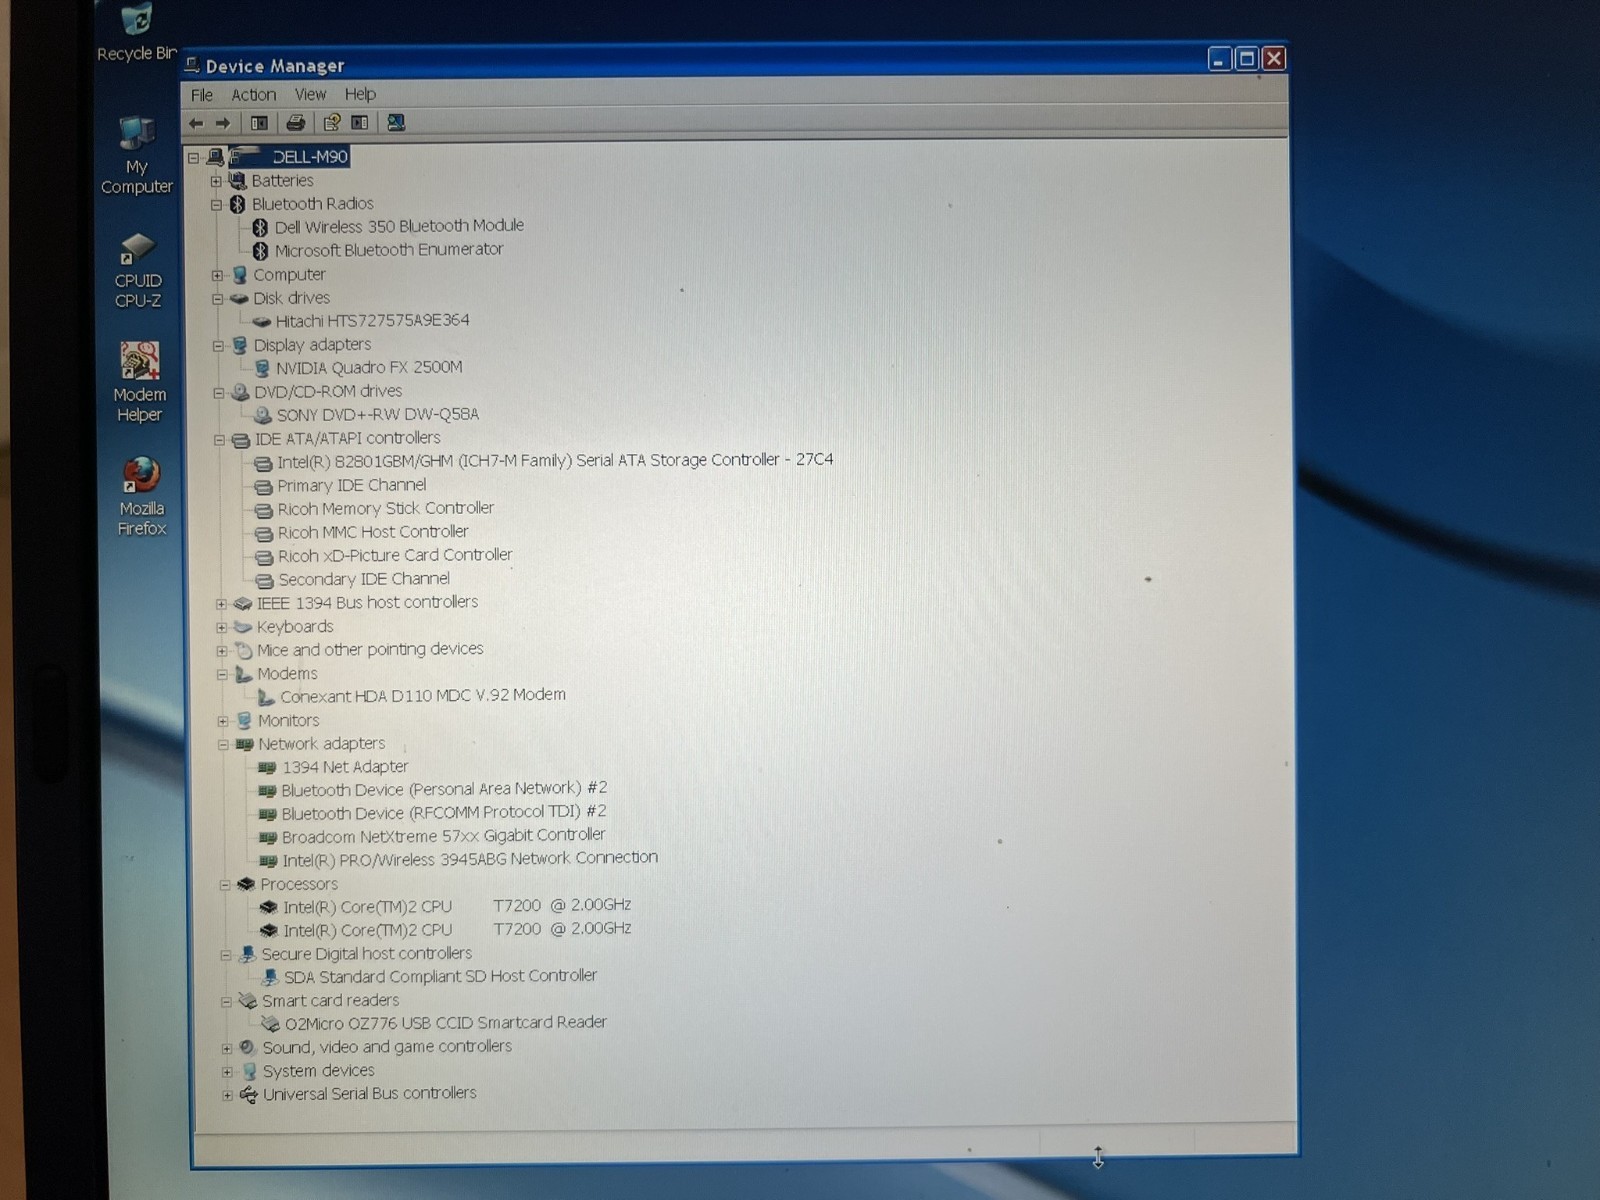
Task: Select Ricoh MMC Host Controller
Action: 373,532
